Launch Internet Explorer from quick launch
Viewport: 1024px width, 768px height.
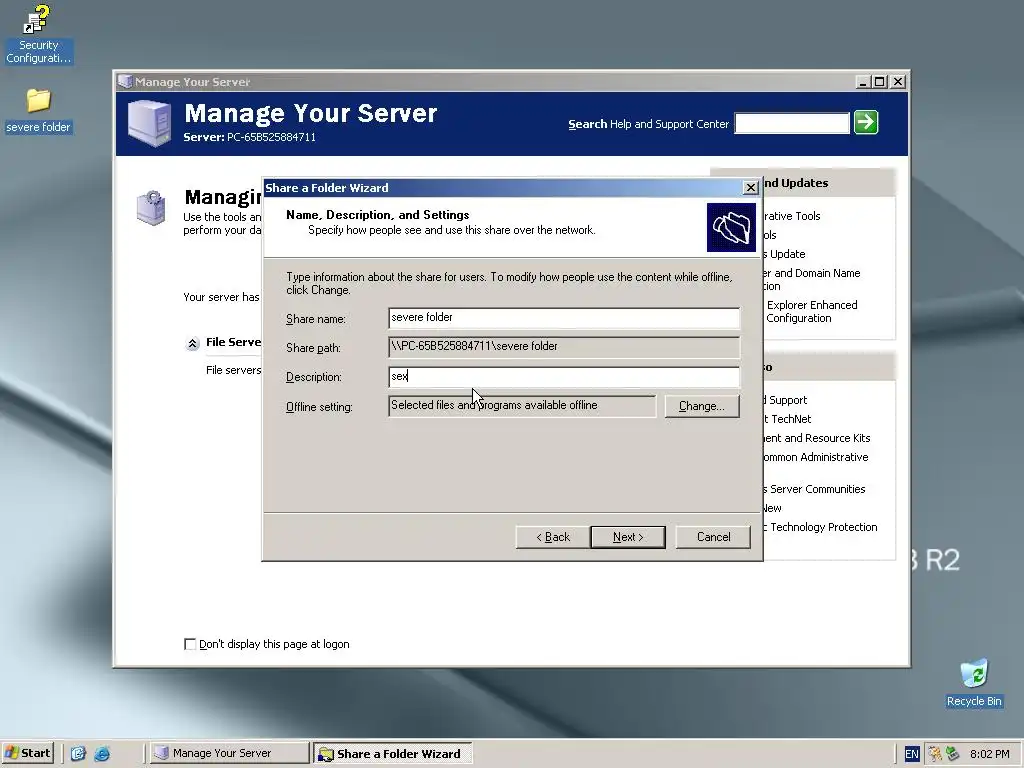pos(102,754)
